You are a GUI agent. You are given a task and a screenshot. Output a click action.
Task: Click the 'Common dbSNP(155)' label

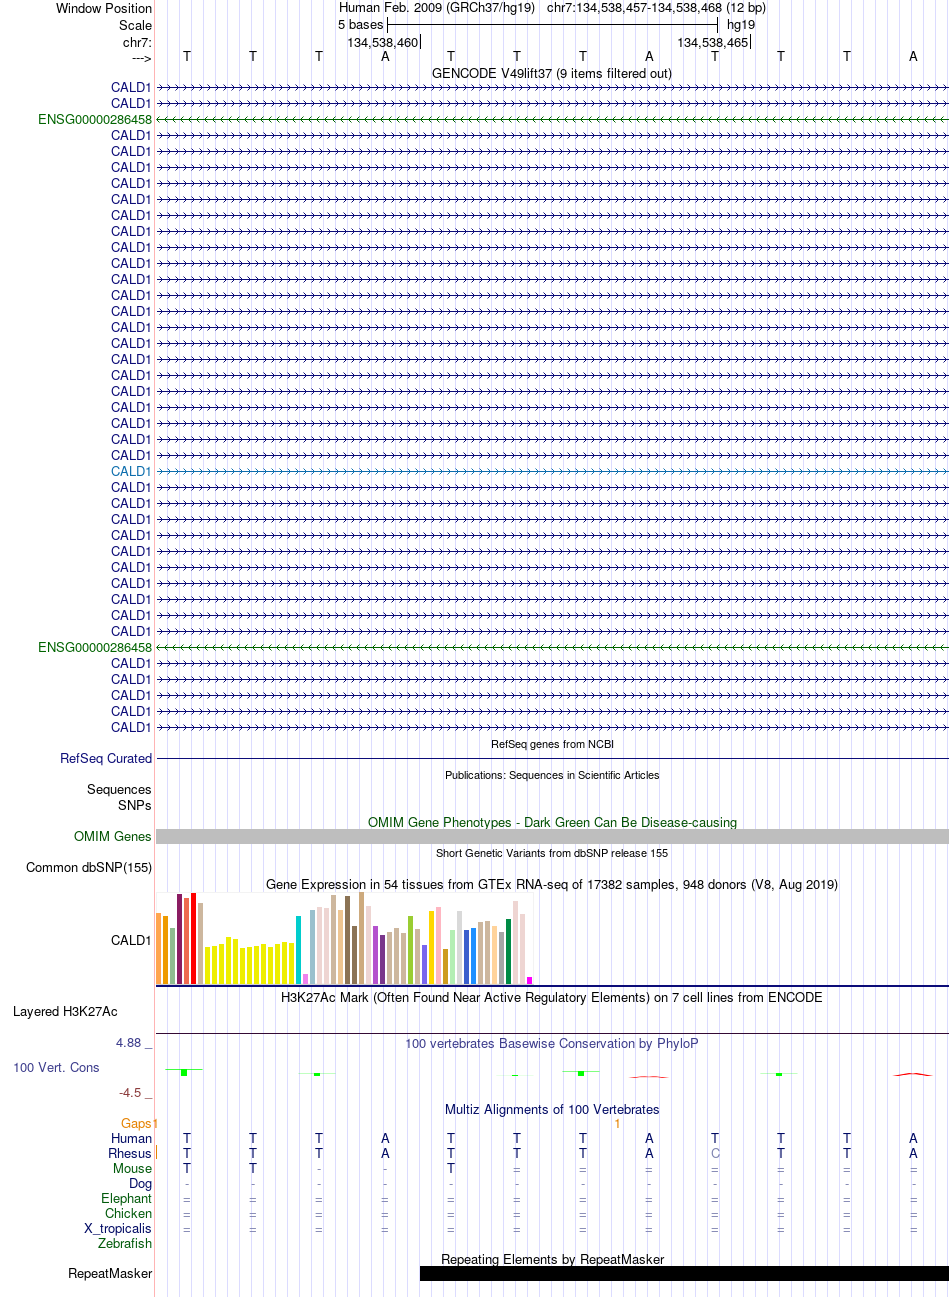[x=89, y=867]
